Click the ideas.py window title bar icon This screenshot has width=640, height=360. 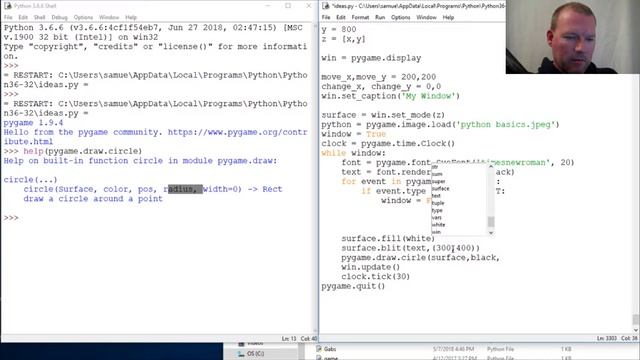pos(326,6)
